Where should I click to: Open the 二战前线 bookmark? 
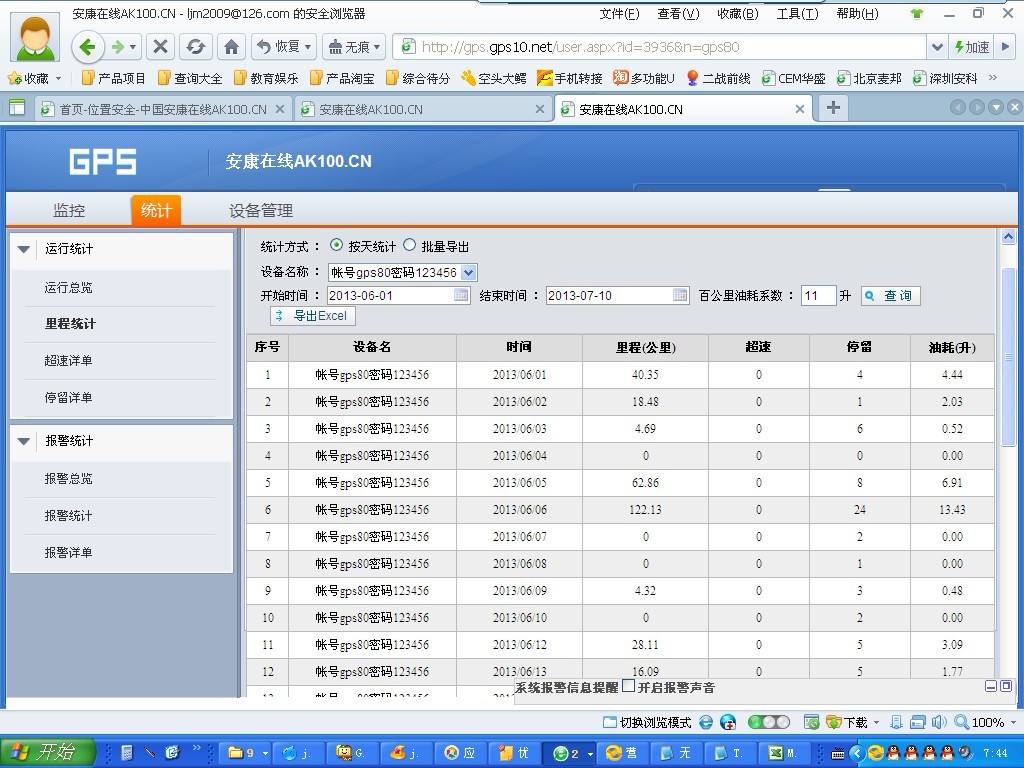tap(718, 78)
